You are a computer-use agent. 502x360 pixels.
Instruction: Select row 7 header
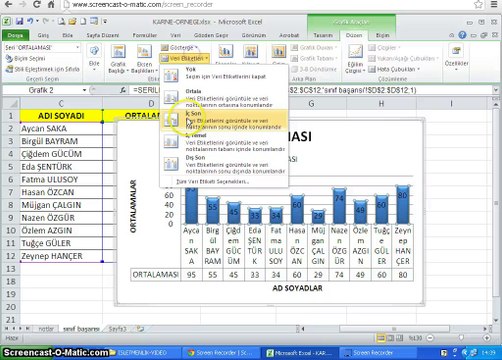[x=11, y=192]
